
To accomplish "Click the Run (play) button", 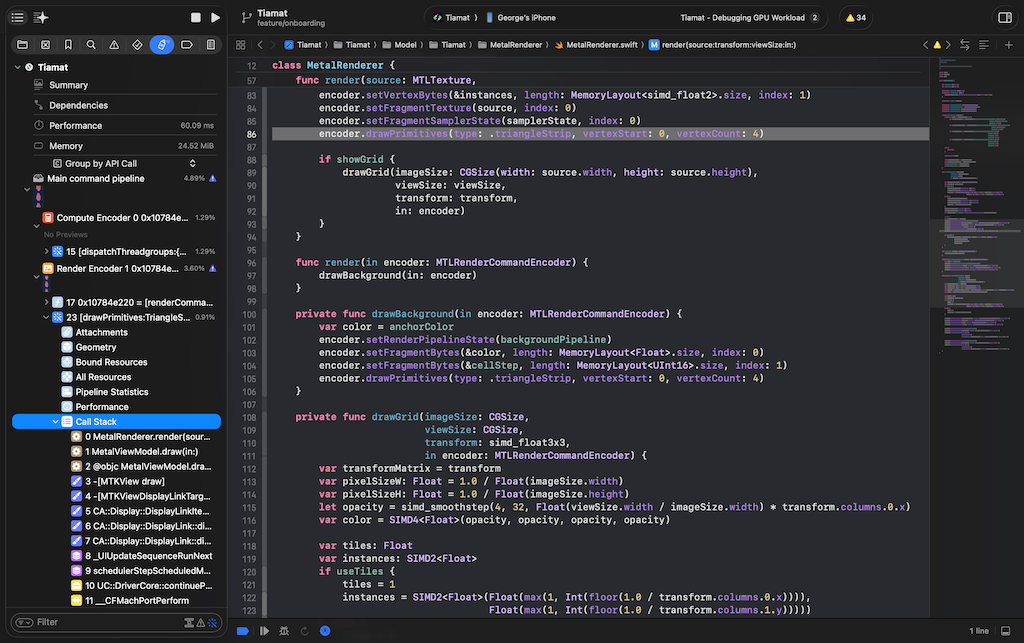I will coord(215,18).
